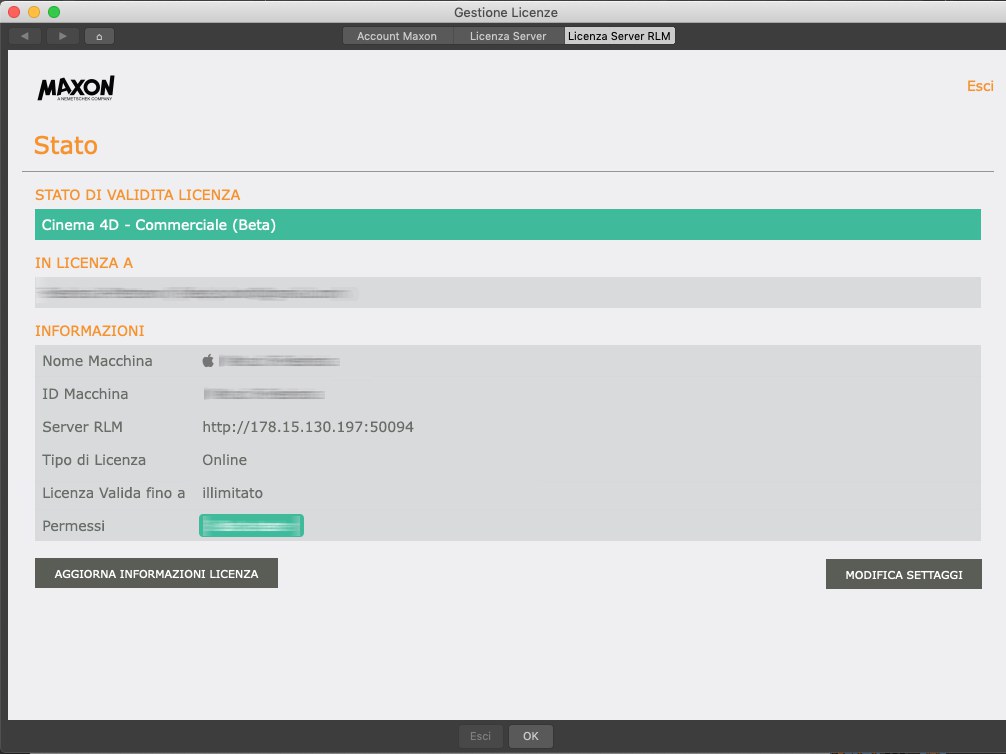Viewport: 1006px width, 754px height.
Task: Minimize the window with yellow button
Action: click(x=34, y=12)
